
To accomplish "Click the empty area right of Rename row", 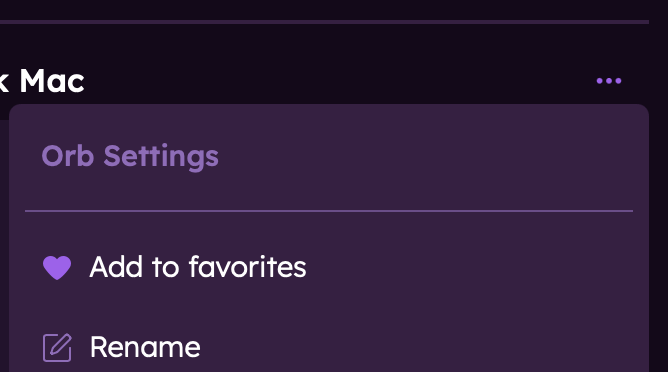I will tap(418, 347).
